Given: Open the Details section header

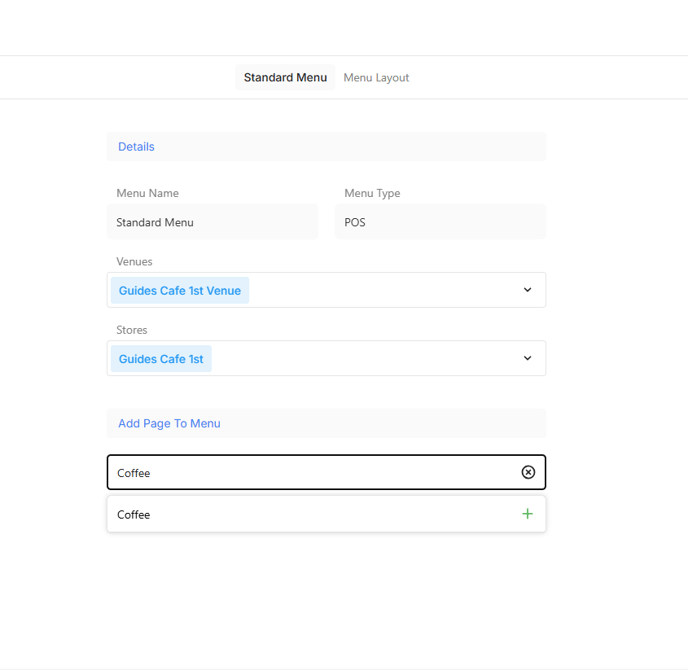Looking at the screenshot, I should pos(136,147).
